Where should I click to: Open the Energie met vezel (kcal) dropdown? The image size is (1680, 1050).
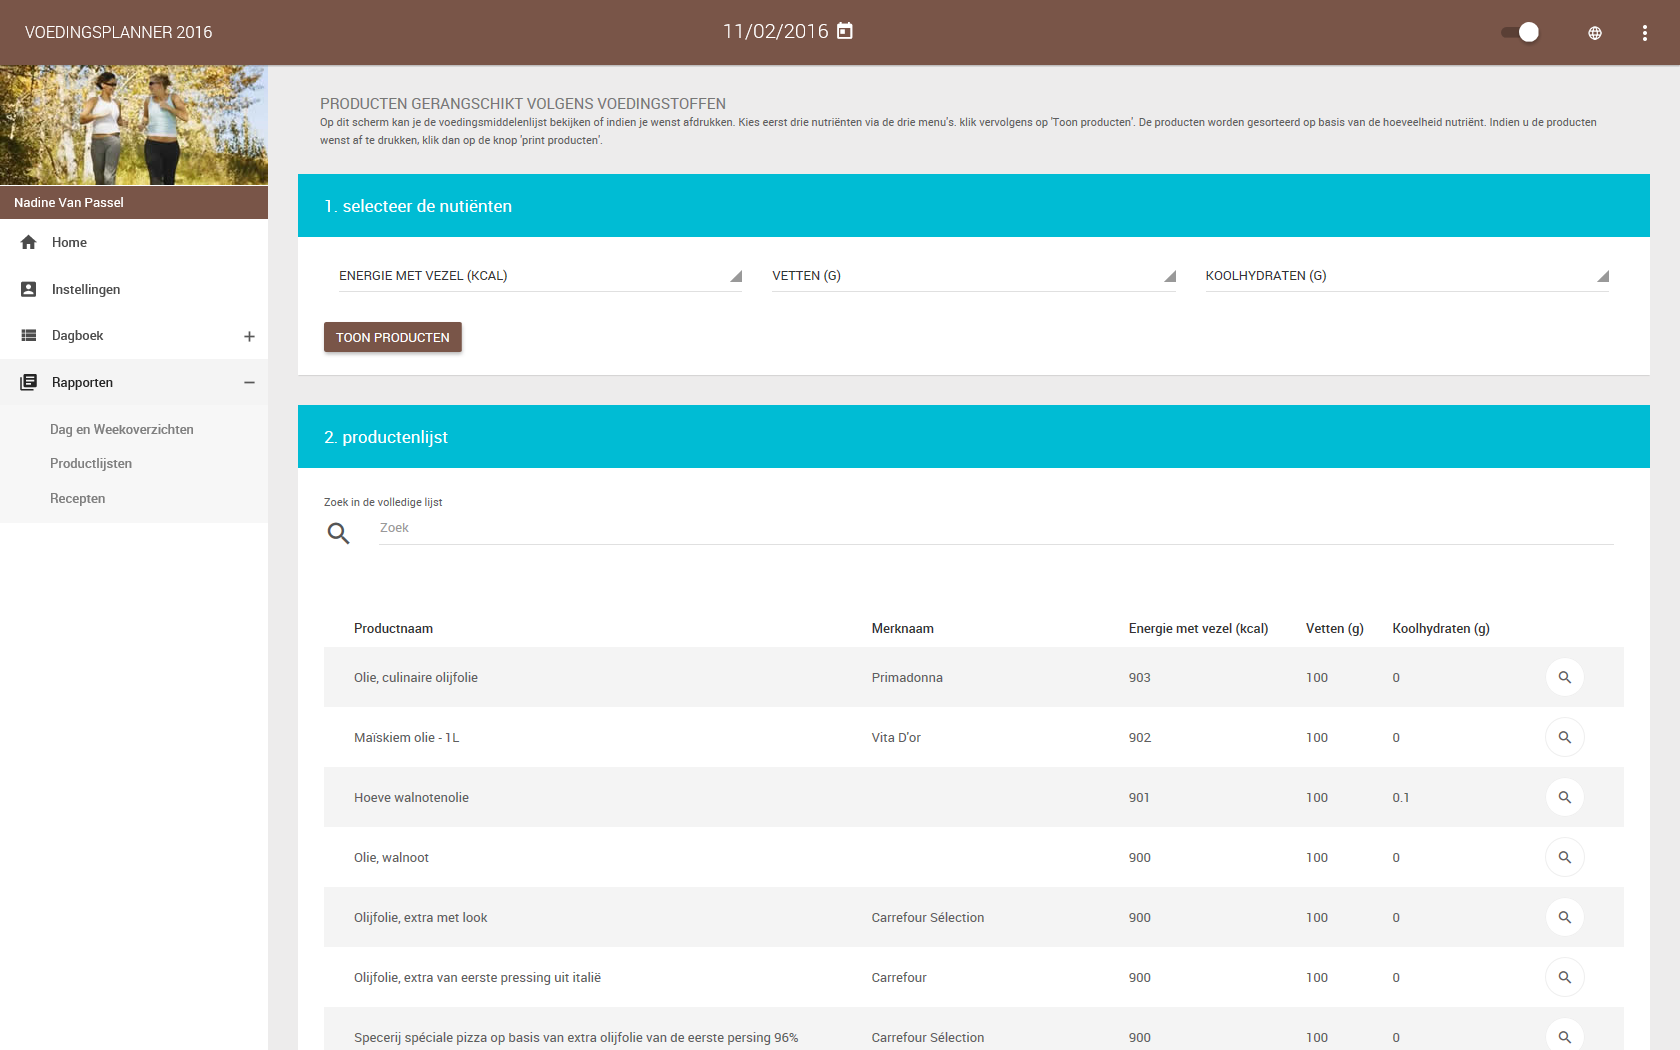pyautogui.click(x=540, y=276)
